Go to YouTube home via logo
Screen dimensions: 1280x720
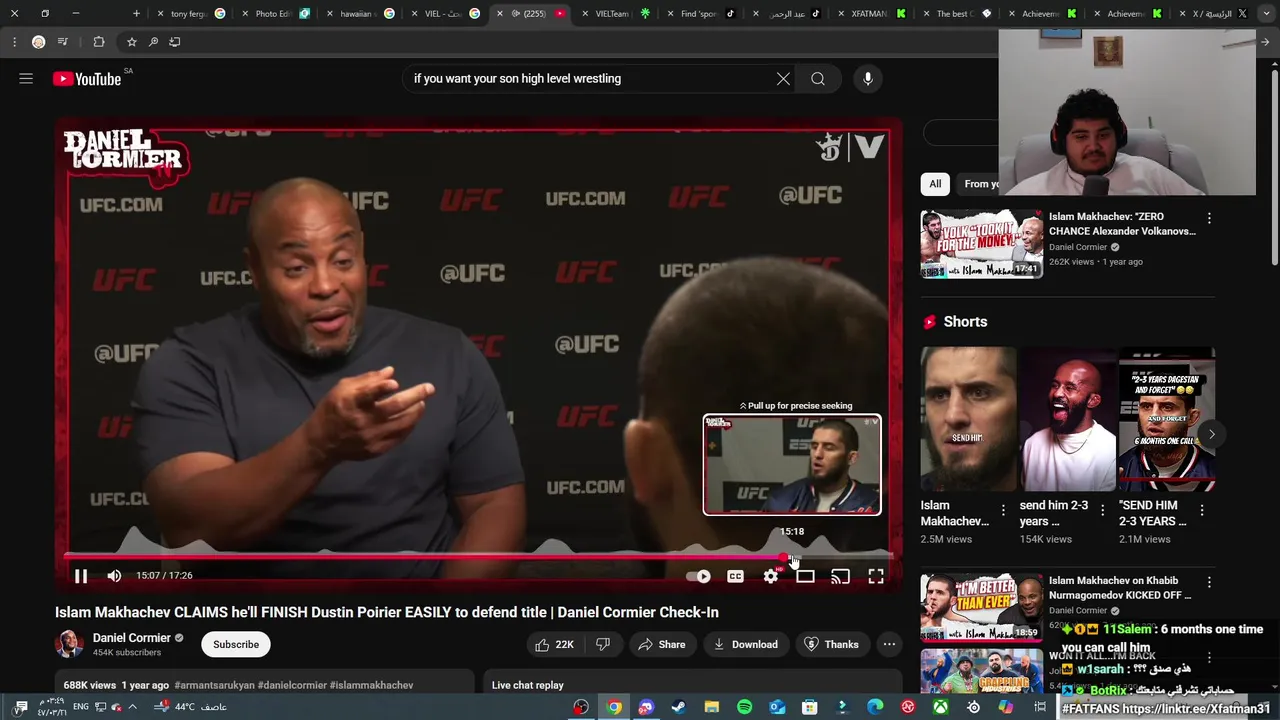tap(87, 79)
